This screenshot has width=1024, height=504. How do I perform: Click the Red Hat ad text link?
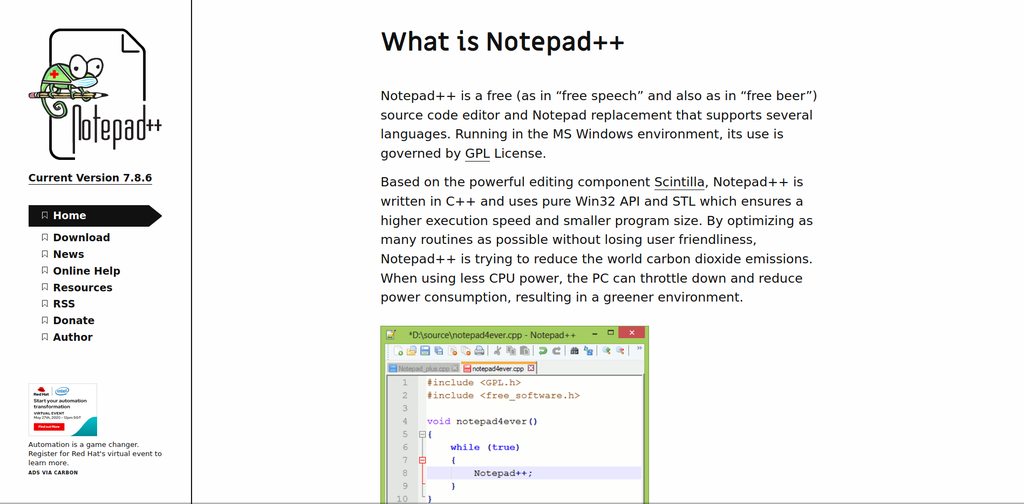tap(95, 453)
